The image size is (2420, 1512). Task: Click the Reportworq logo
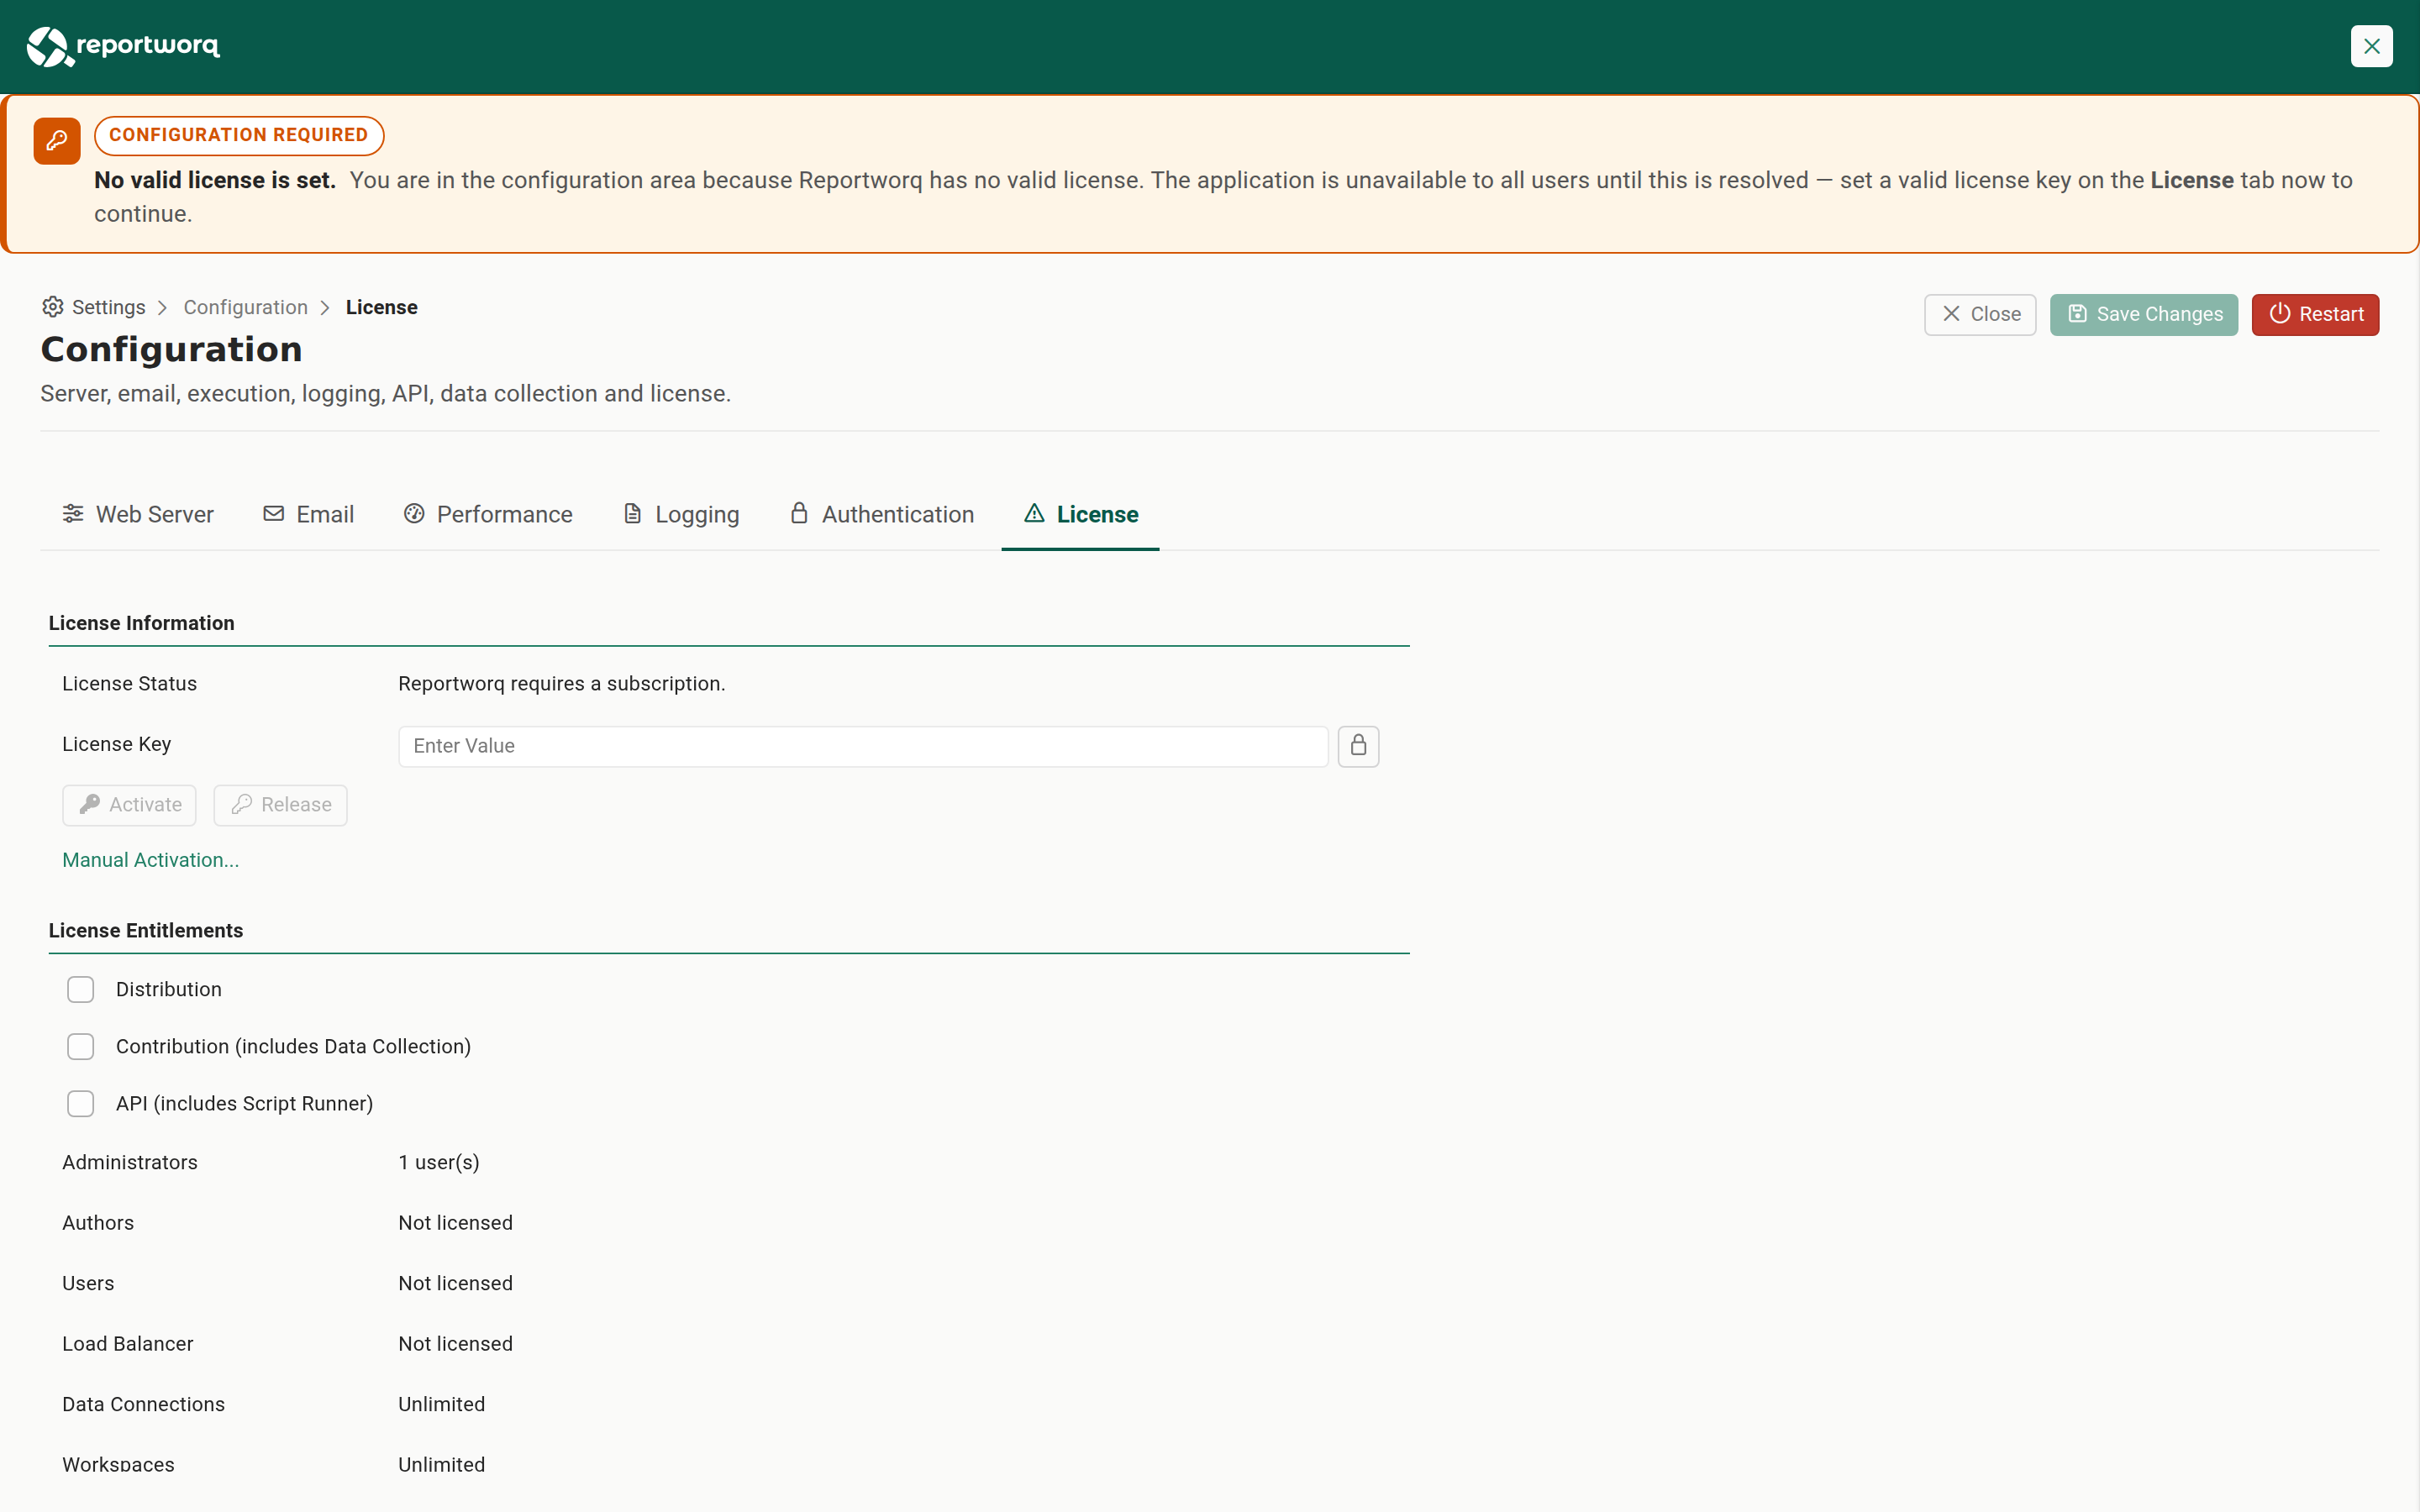(123, 46)
